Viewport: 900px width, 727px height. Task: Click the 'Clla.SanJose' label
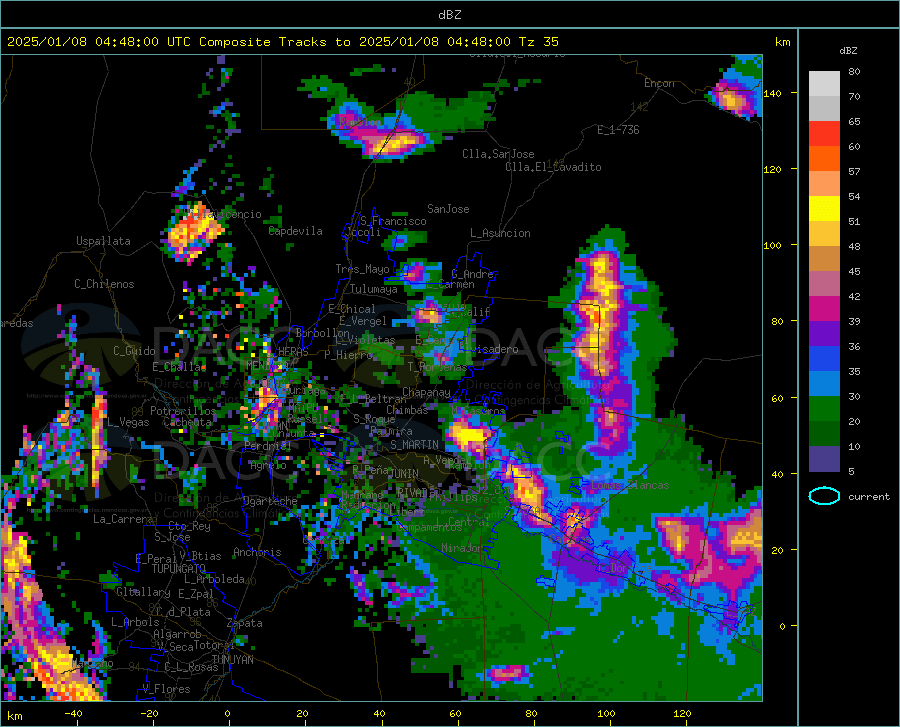498,154
